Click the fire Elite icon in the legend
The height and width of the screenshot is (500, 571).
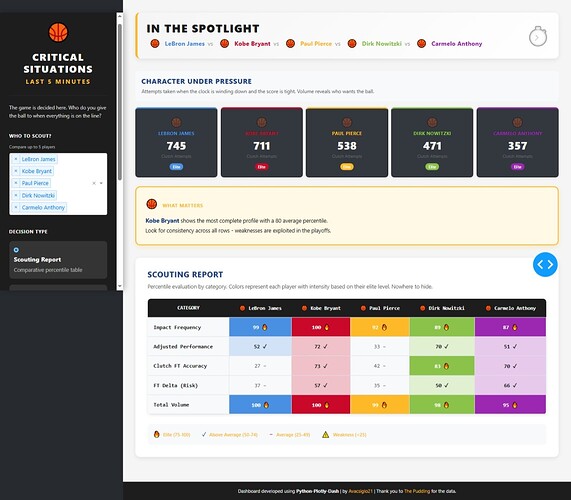[157, 434]
